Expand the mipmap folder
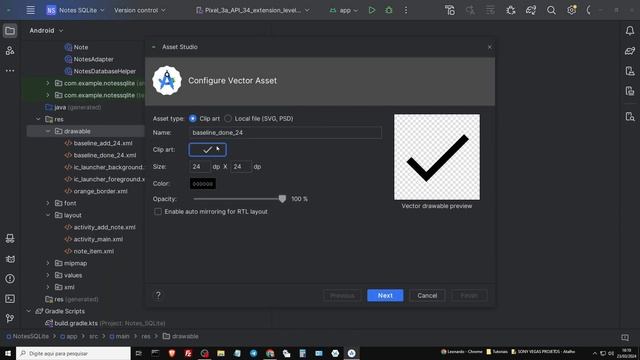This screenshot has width=640, height=360. pos(48,263)
